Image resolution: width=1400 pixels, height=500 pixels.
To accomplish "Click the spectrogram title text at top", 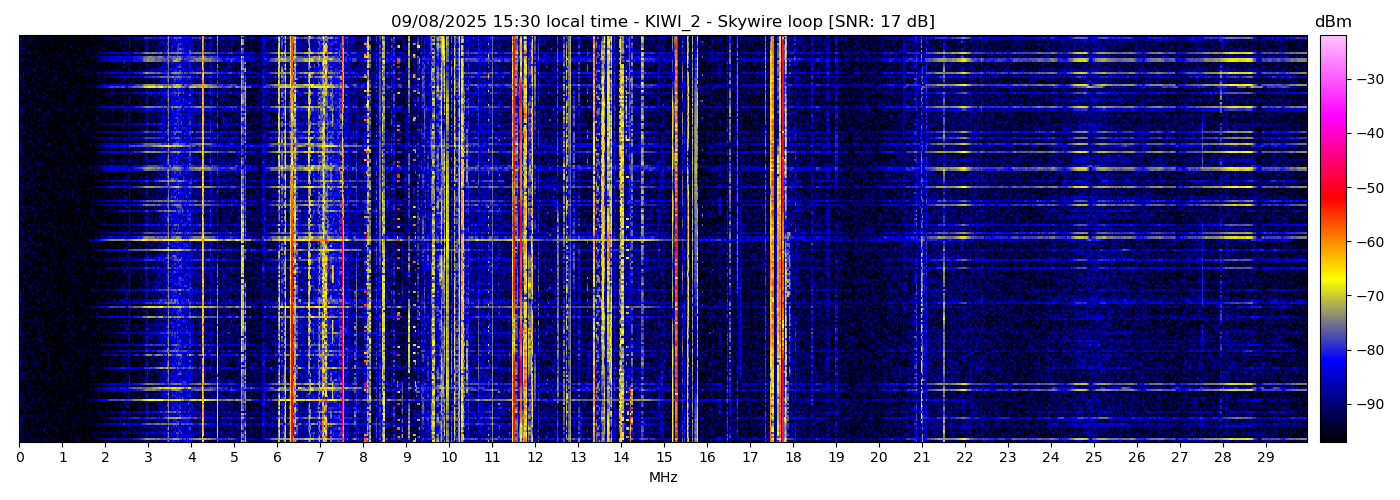I will click(662, 22).
